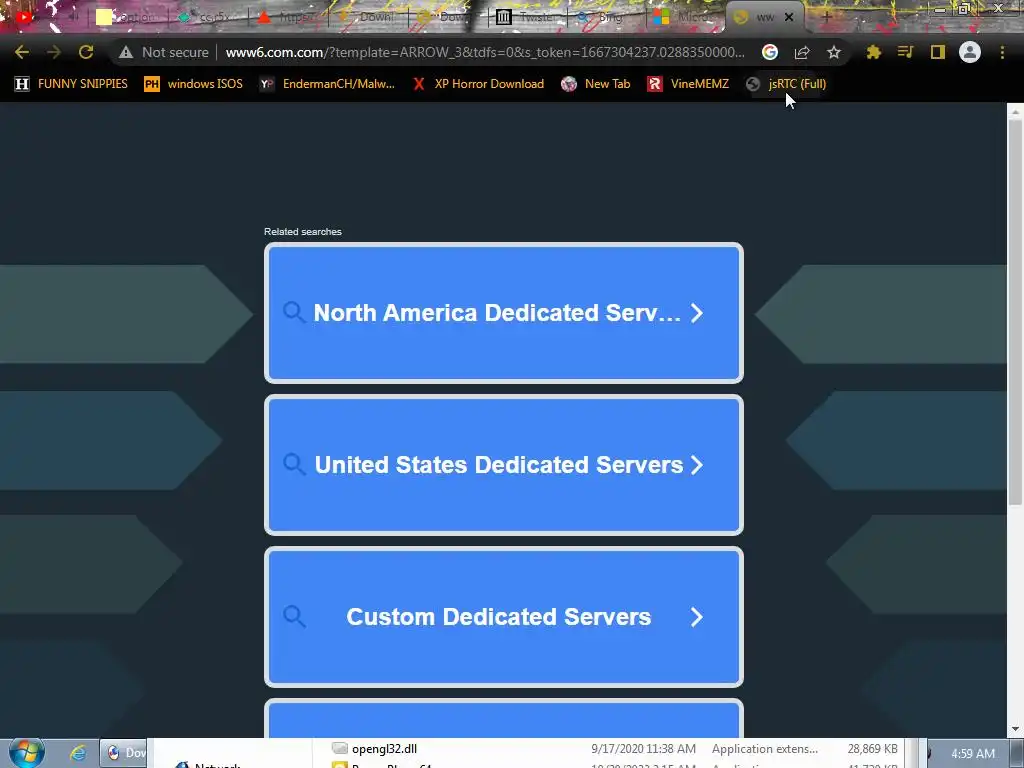
Task: Select opengl32.dll in the Explorer window
Action: 384,749
